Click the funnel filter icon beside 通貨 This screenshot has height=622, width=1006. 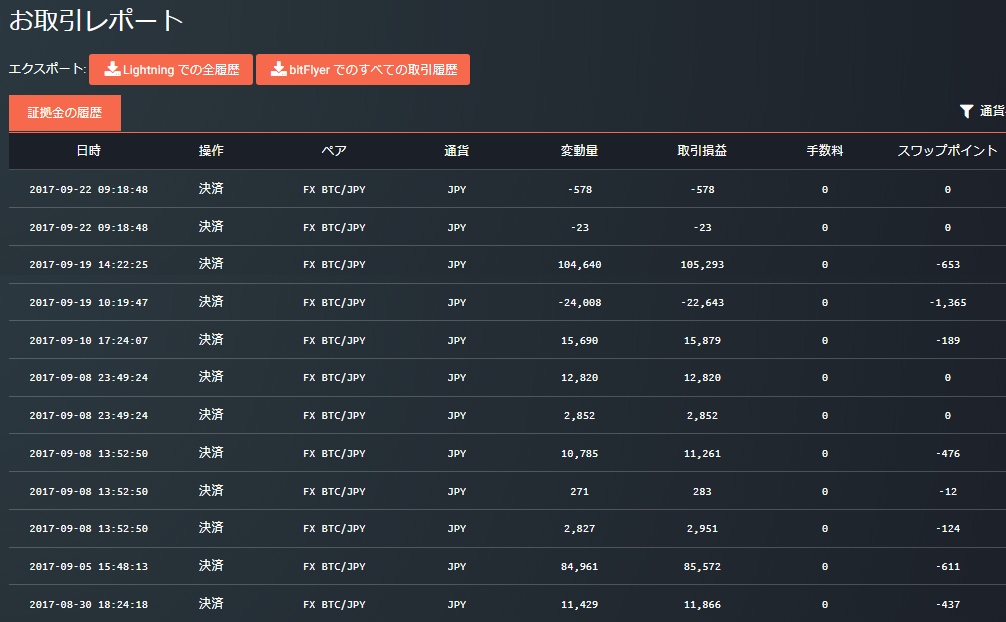(966, 111)
